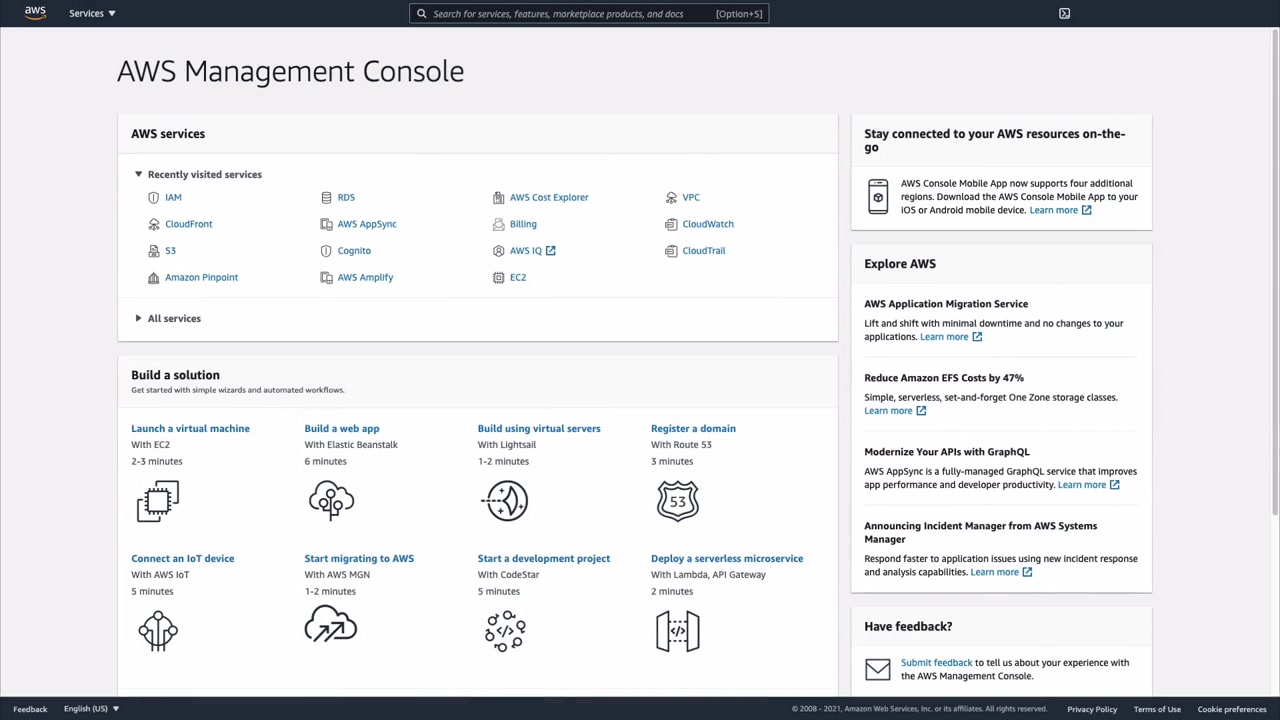Expand the All services section

167,318
